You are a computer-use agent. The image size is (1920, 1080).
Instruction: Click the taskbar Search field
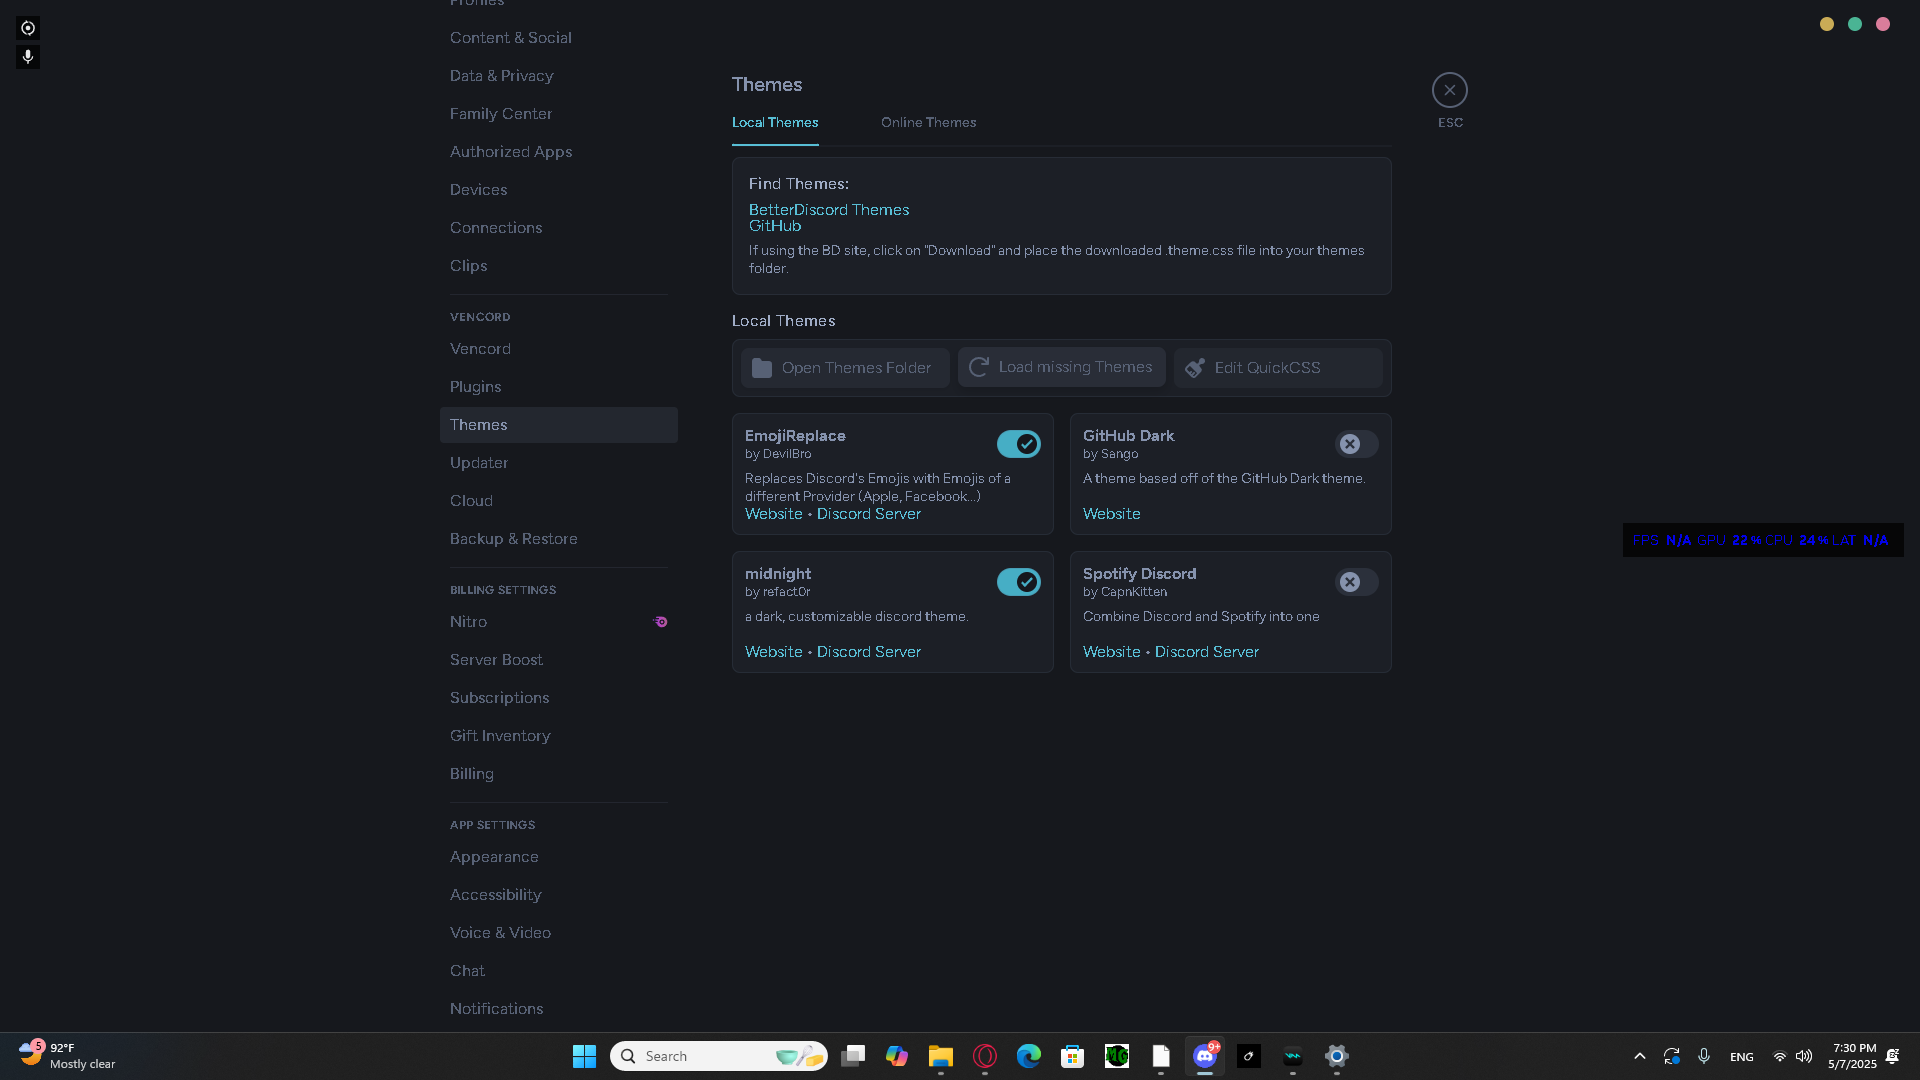pos(700,1056)
